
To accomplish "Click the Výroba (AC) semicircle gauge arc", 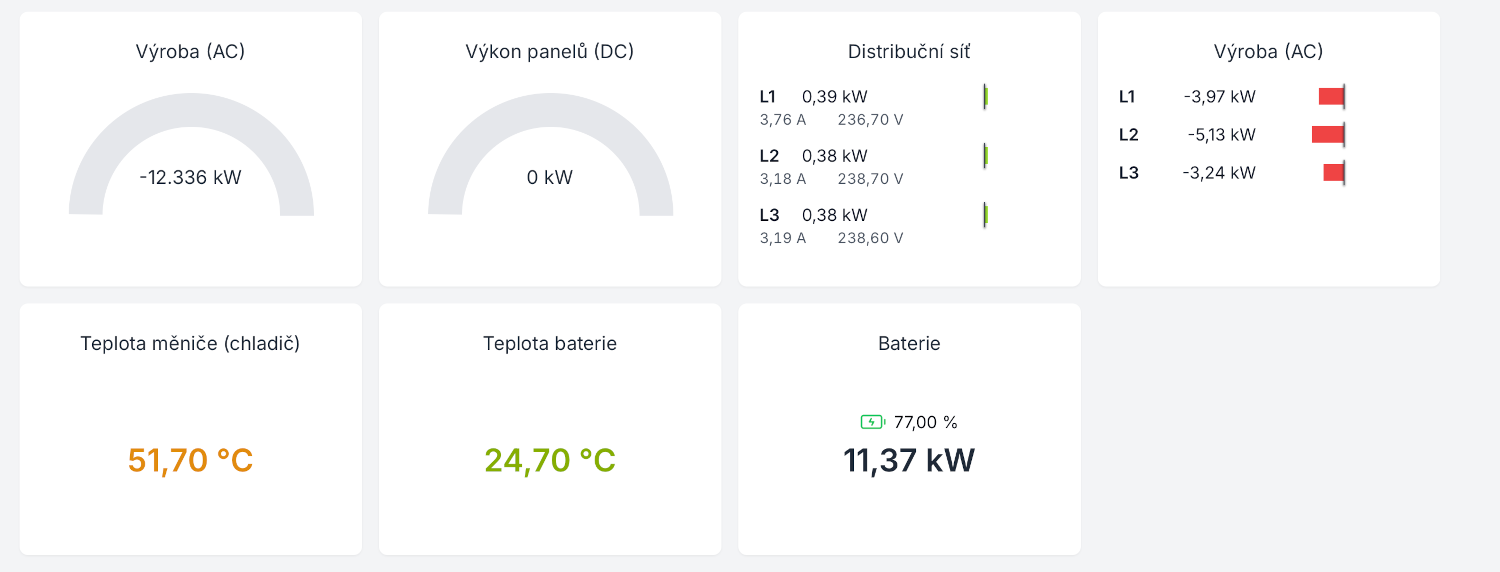I will [x=190, y=112].
